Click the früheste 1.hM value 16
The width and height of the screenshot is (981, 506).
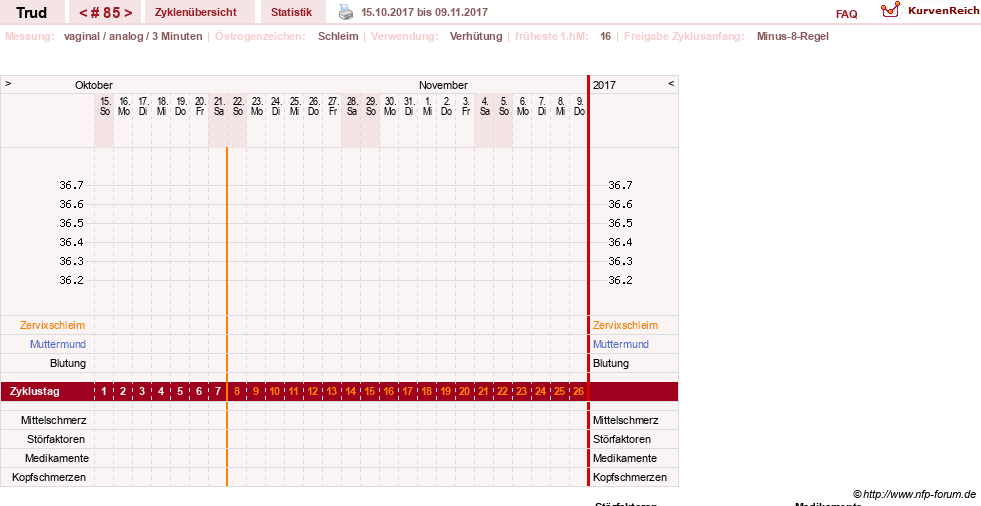[x=605, y=36]
